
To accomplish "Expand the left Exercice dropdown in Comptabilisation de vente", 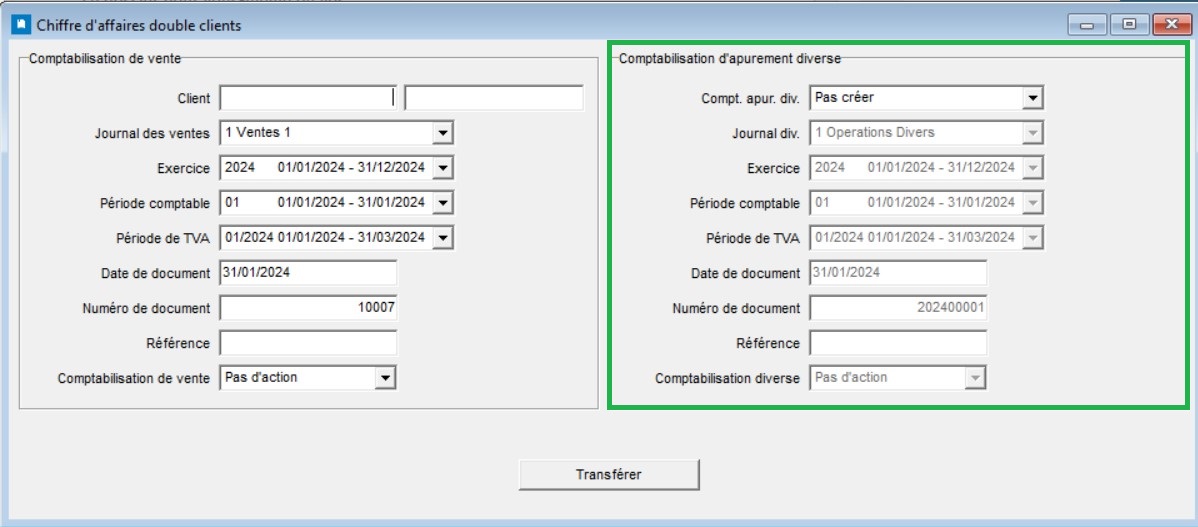I will (442, 167).
